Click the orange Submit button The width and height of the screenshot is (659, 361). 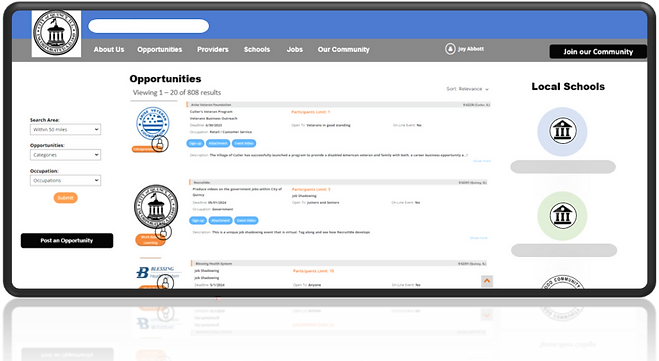tap(65, 198)
